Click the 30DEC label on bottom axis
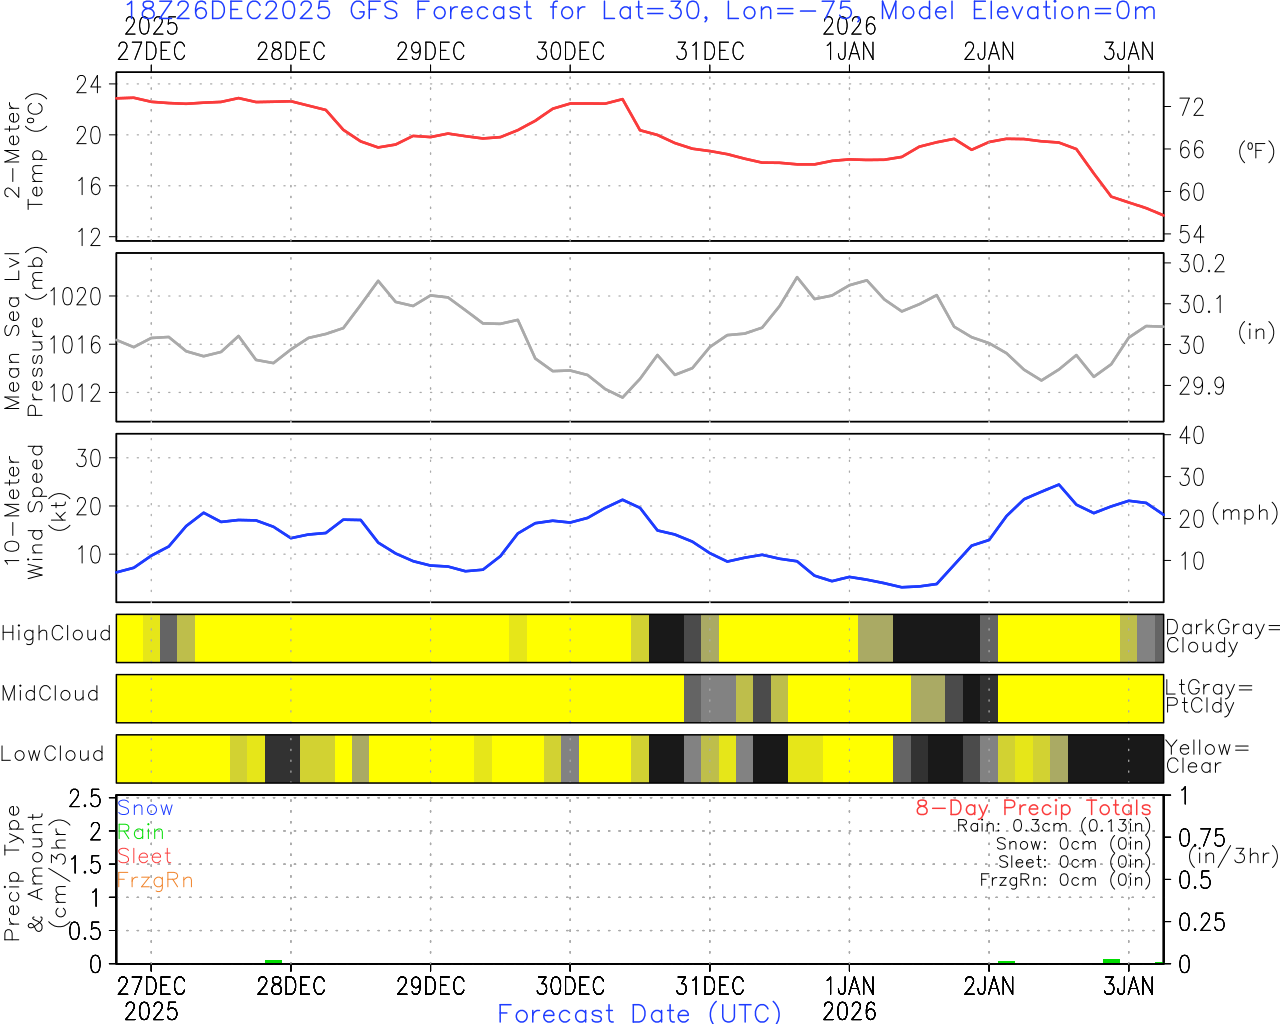The image size is (1280, 1024). pos(570,986)
